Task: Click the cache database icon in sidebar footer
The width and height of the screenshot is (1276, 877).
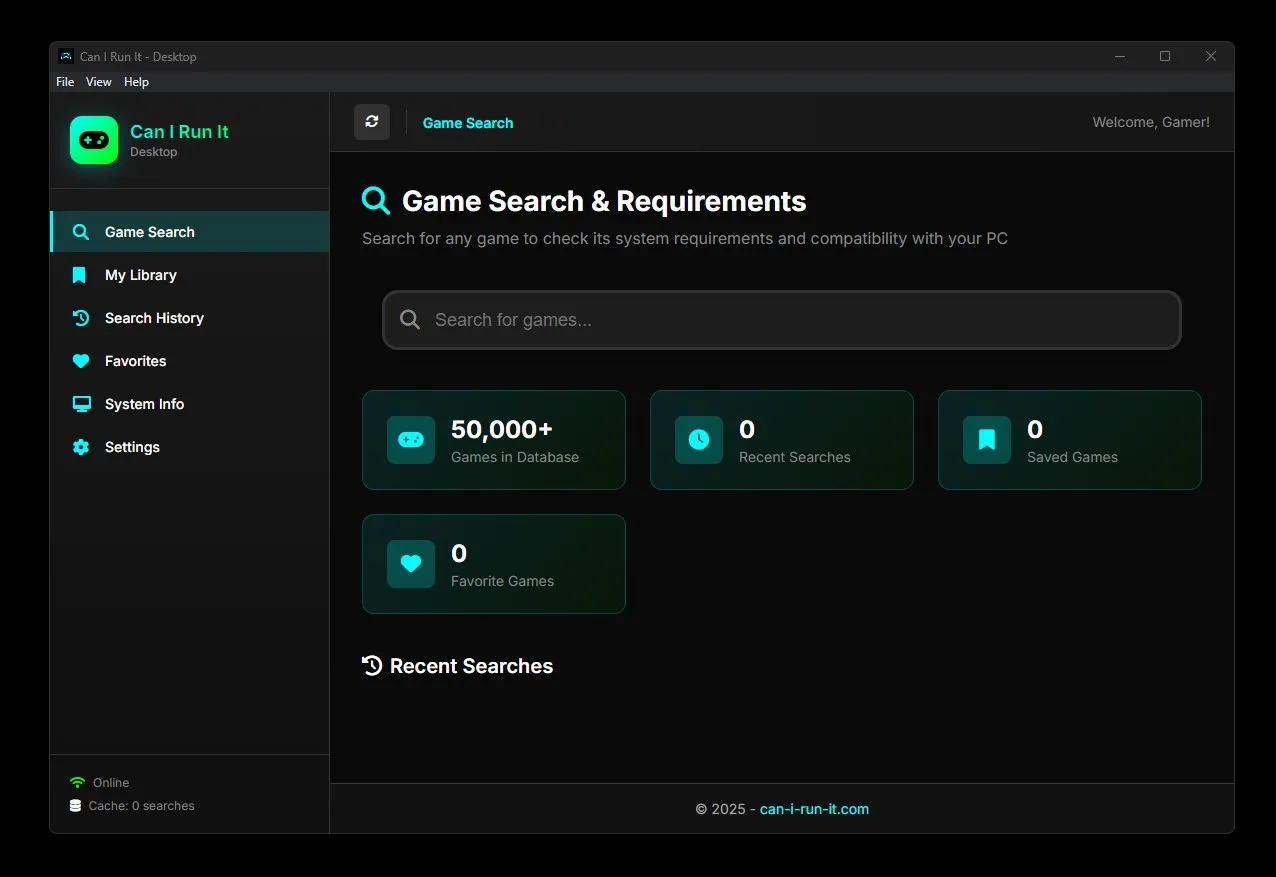Action: tap(75, 806)
